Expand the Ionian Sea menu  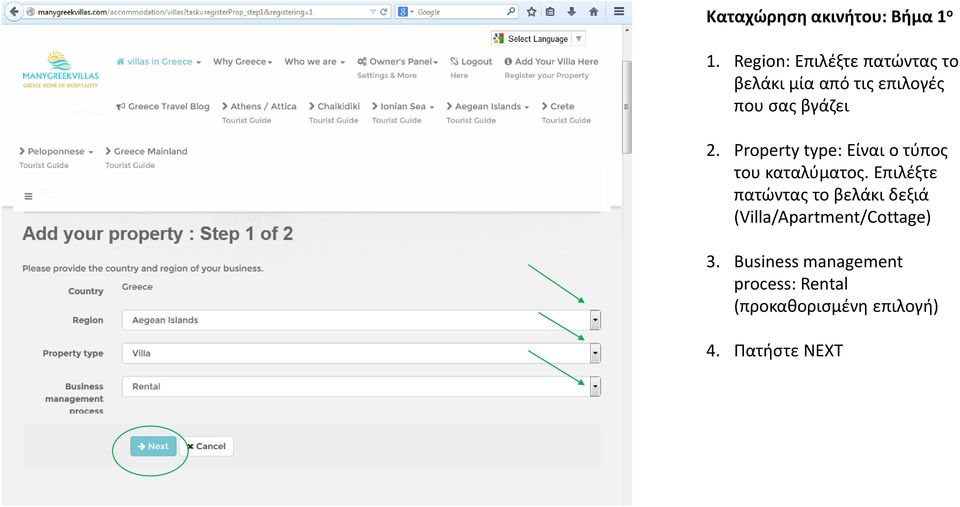click(x=403, y=106)
